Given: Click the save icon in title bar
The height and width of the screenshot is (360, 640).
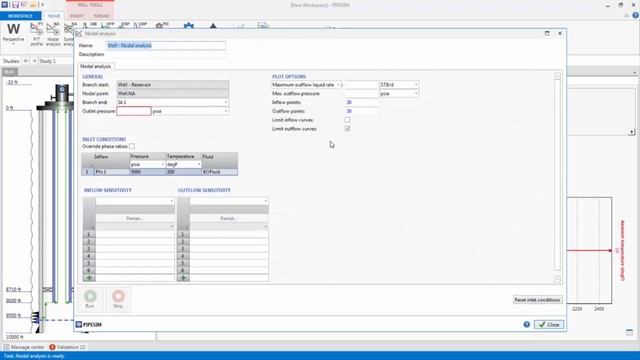Looking at the screenshot, I should click(15, 5).
